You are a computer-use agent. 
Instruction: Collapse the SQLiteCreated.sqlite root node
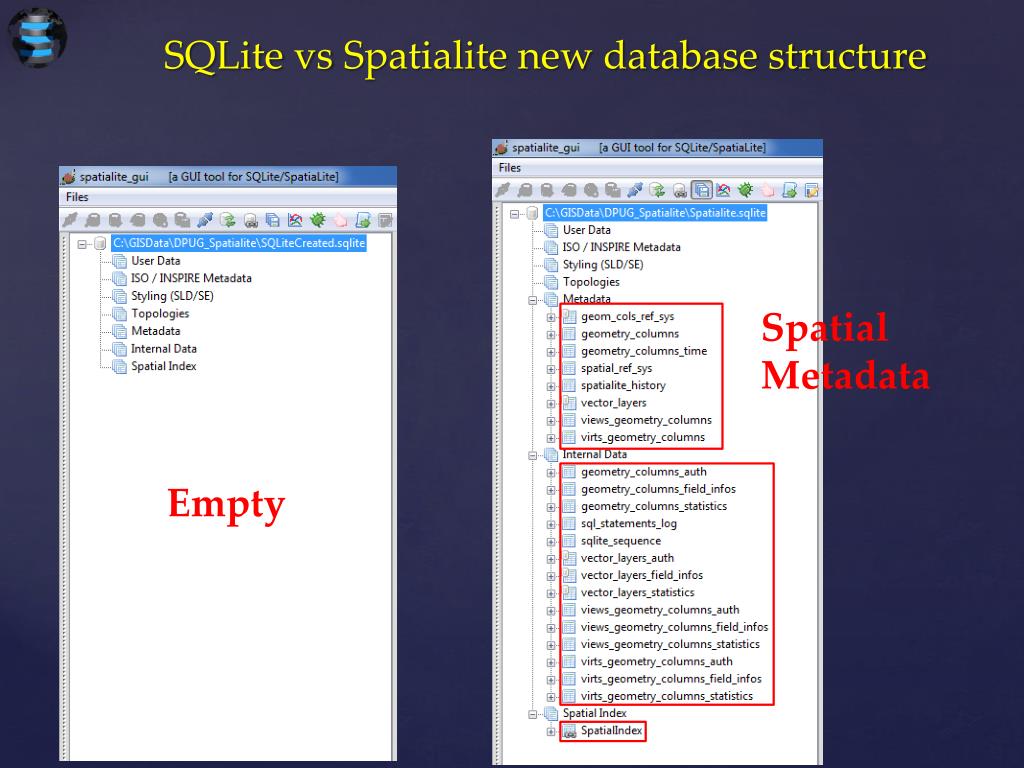coord(82,244)
